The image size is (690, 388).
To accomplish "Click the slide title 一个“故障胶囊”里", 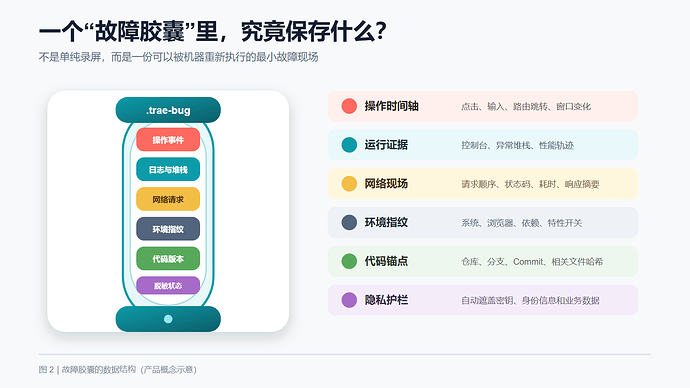I will pos(213,31).
